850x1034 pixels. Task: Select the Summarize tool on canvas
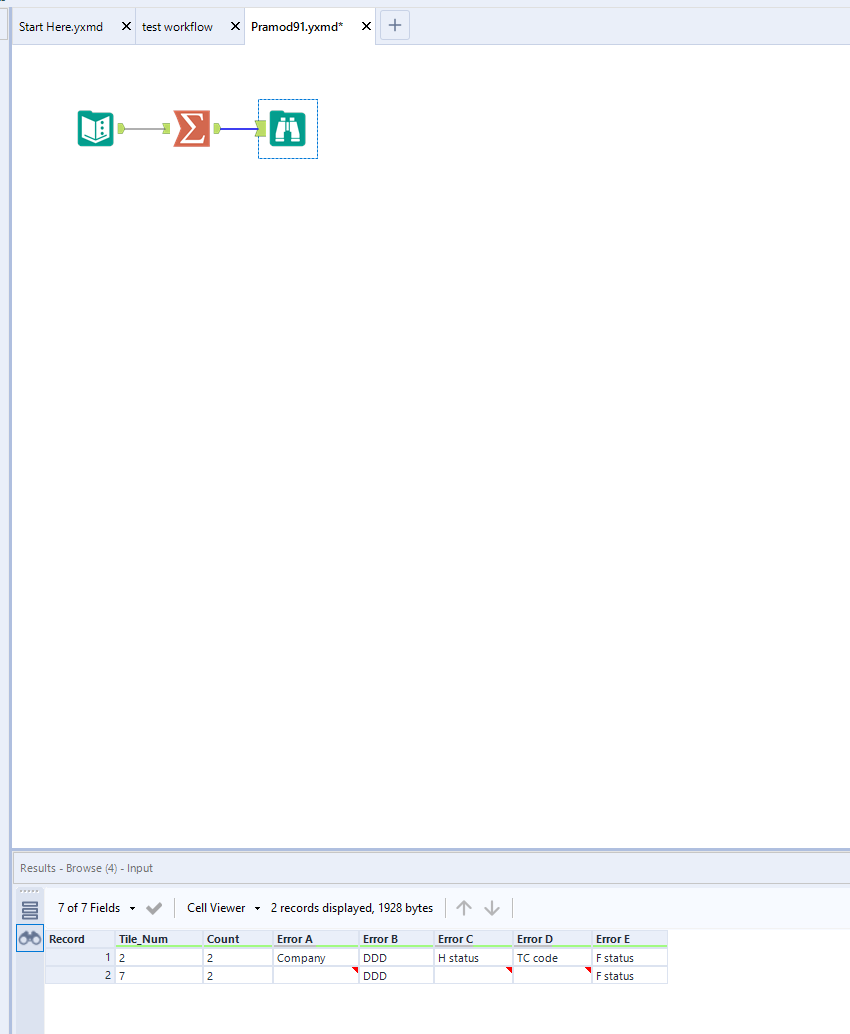190,128
